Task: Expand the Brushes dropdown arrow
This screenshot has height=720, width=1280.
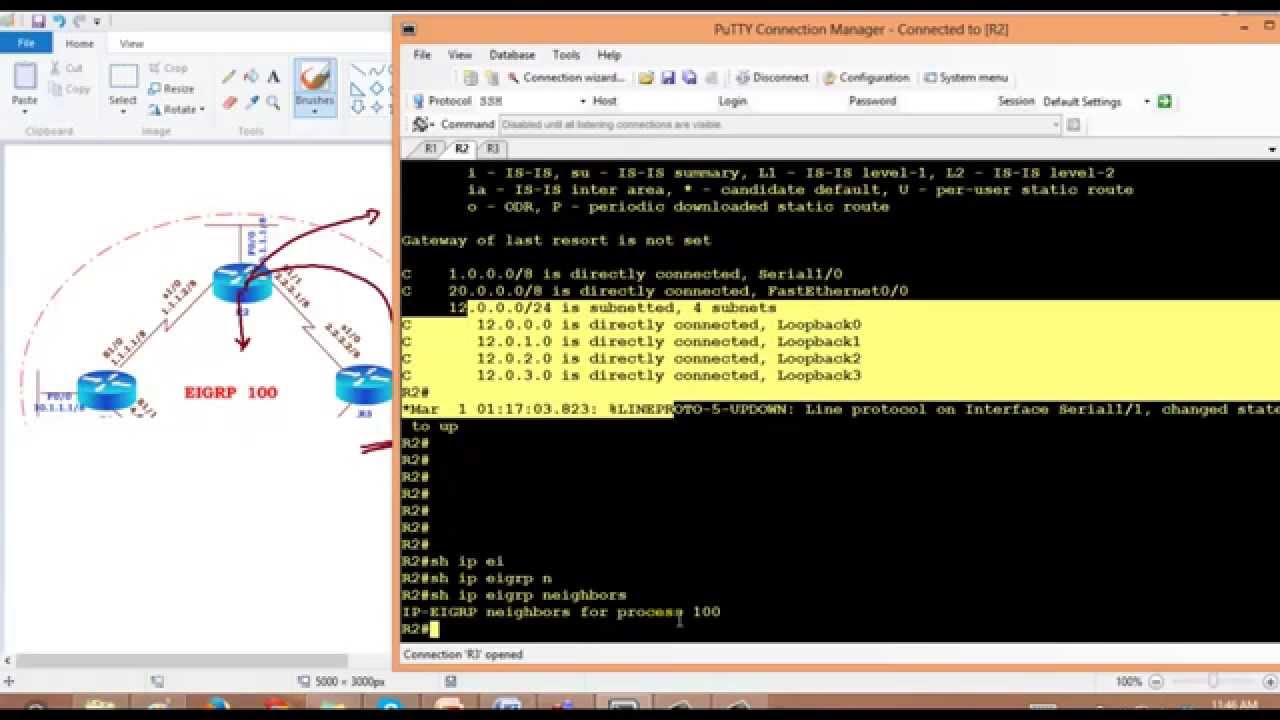Action: tap(315, 111)
